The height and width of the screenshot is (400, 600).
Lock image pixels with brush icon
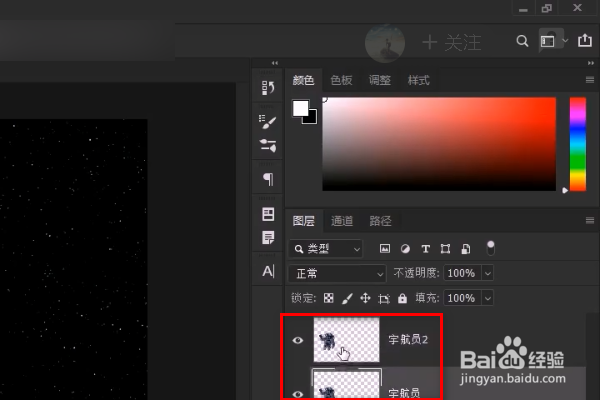(347, 298)
